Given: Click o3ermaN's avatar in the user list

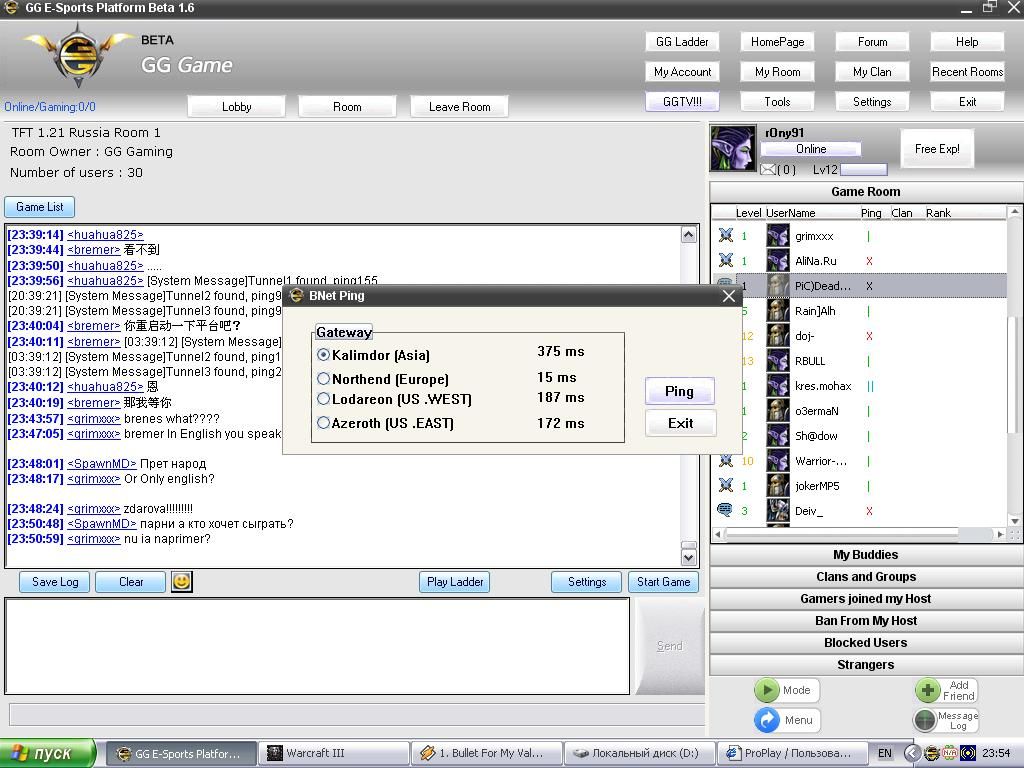Looking at the screenshot, I should point(778,411).
